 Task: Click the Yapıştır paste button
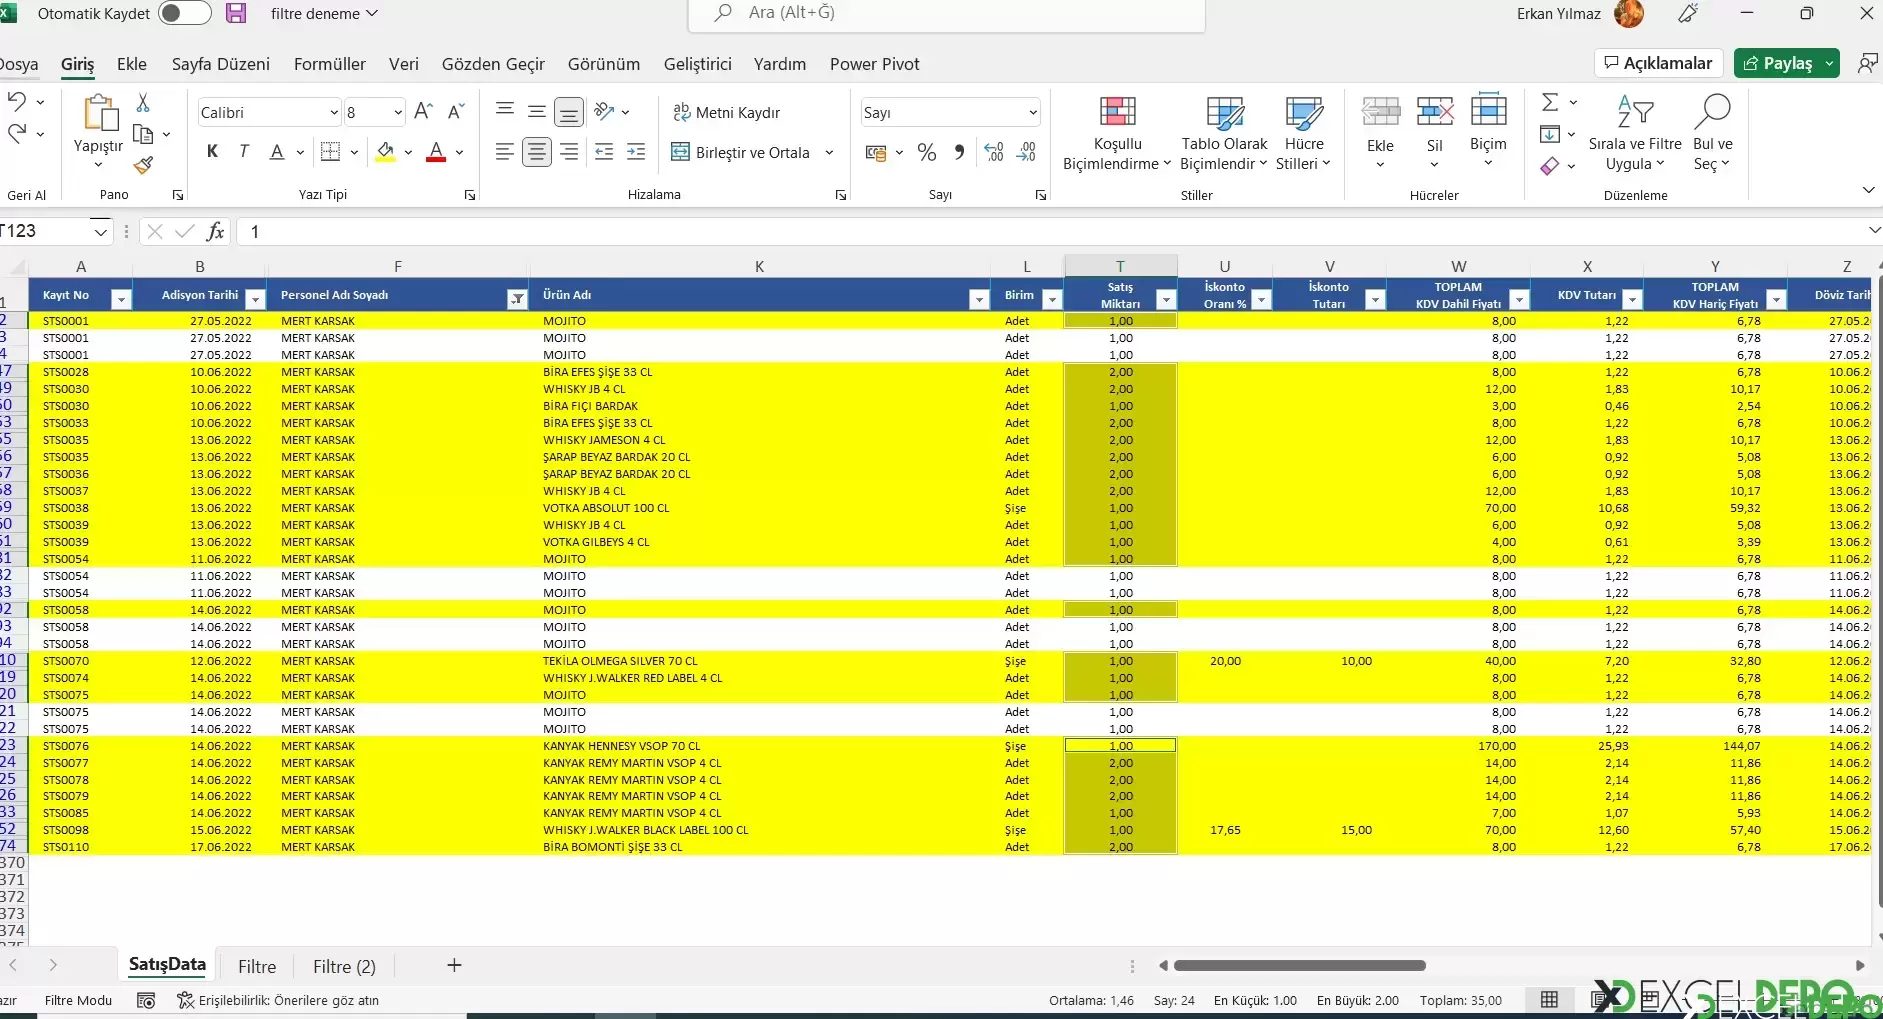point(98,129)
